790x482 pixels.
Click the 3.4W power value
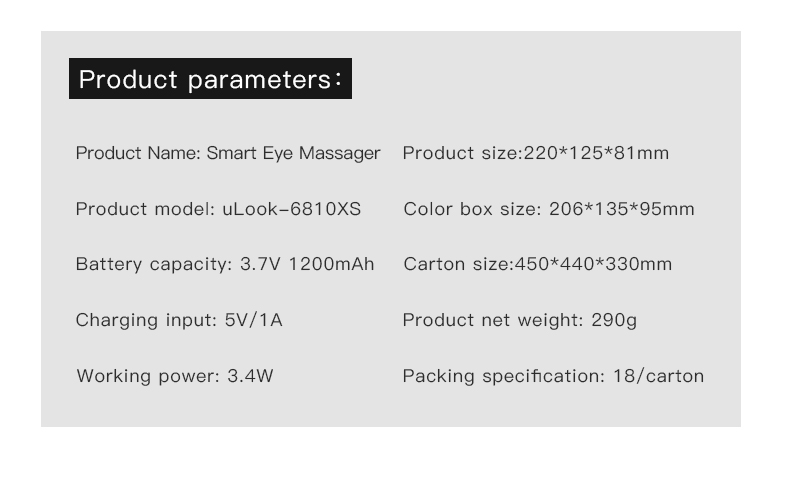tap(250, 376)
